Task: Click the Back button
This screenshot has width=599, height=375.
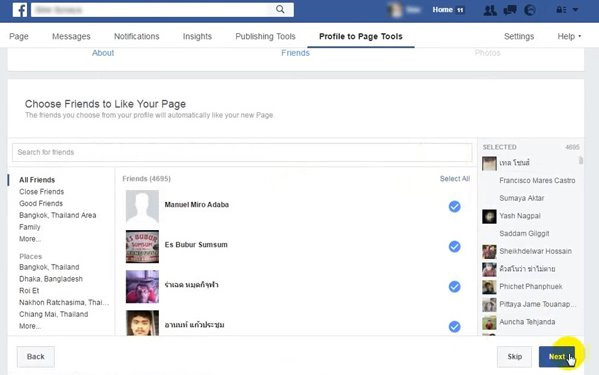Action: click(x=36, y=357)
